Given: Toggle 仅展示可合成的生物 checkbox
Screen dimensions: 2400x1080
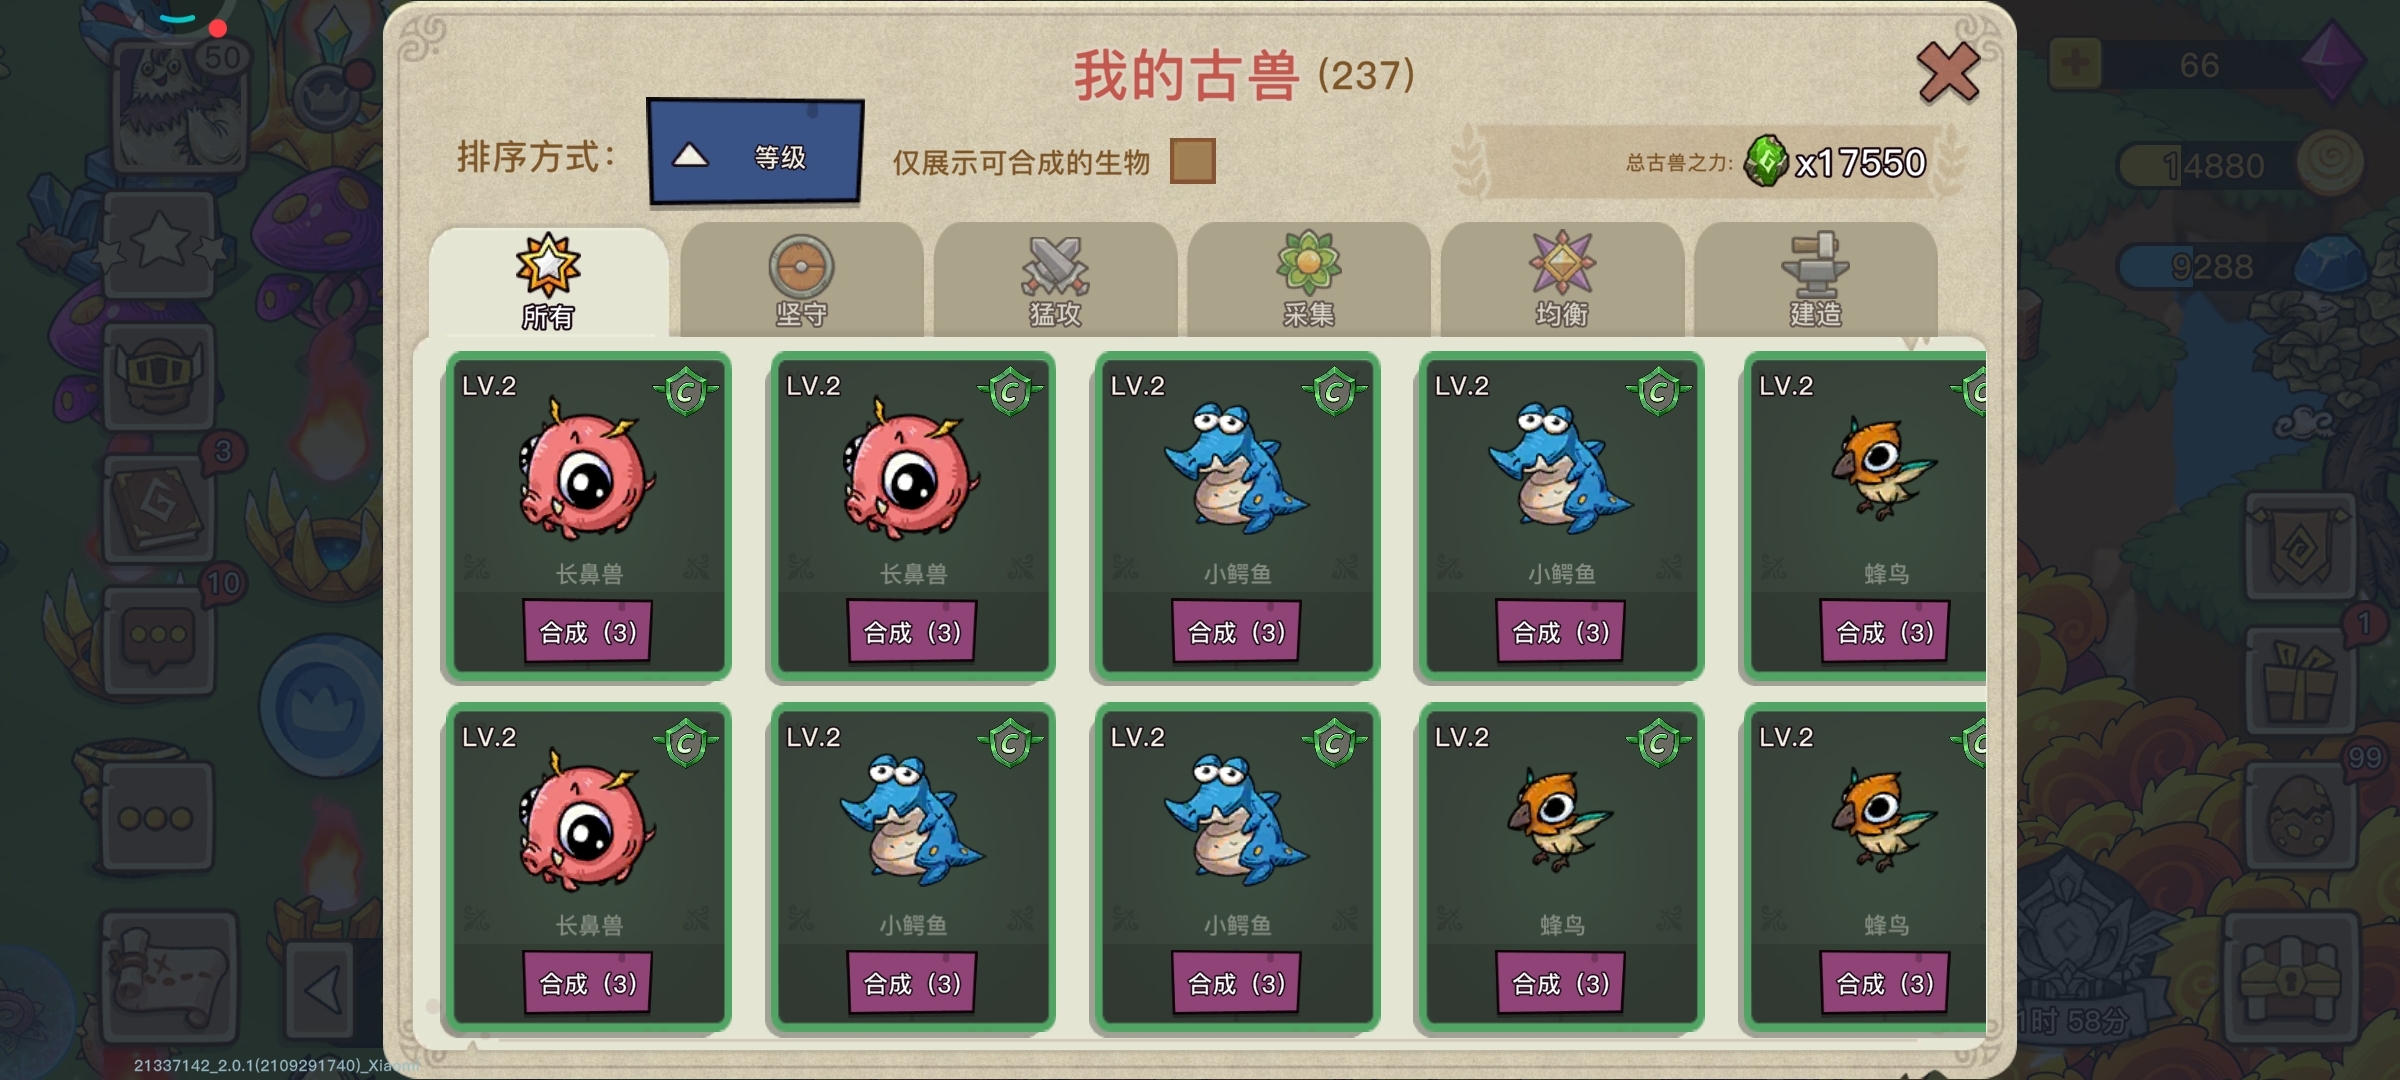Looking at the screenshot, I should pyautogui.click(x=1193, y=161).
